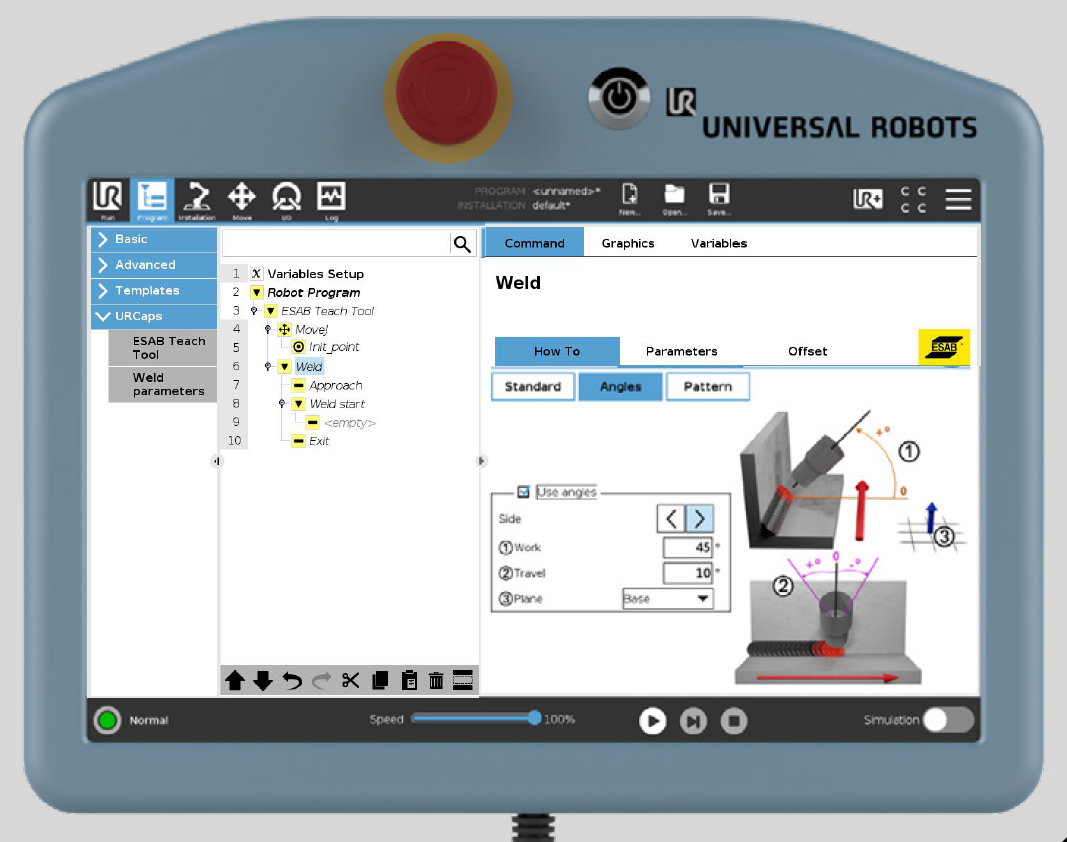1067x842 pixels.
Task: Open the Run screen
Action: (108, 200)
